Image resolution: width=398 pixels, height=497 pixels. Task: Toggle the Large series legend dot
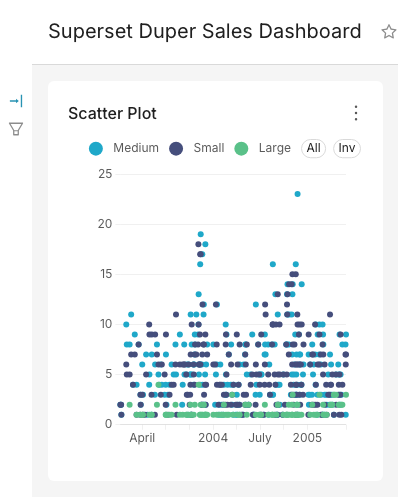click(241, 148)
